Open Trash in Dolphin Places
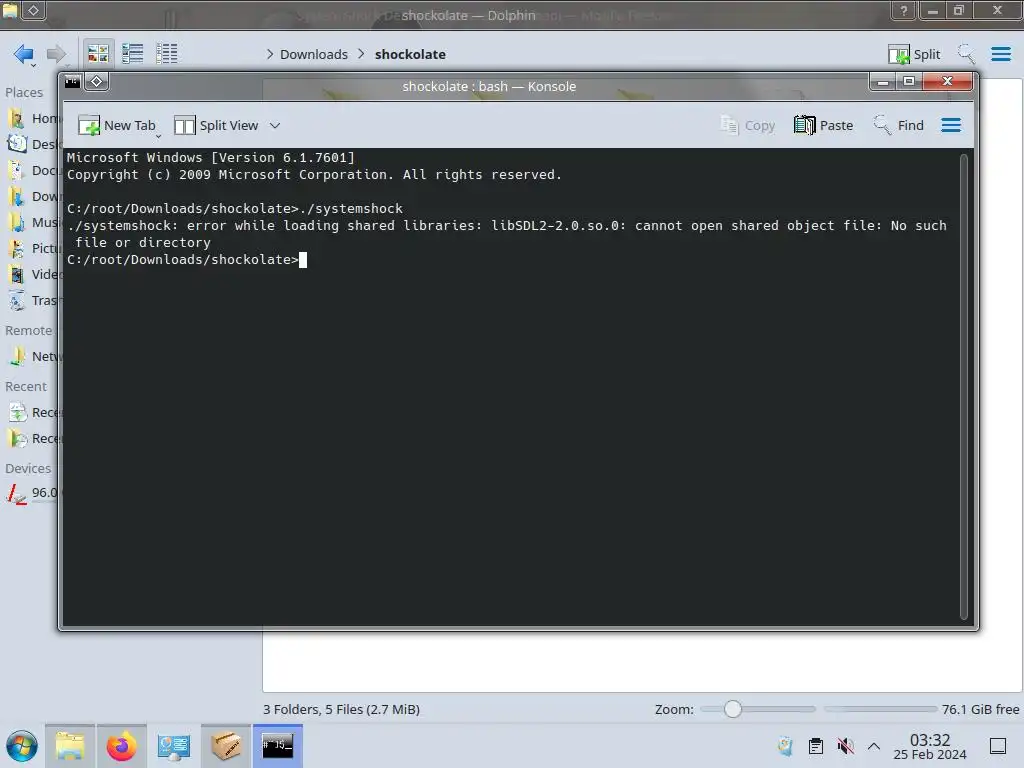This screenshot has height=768, width=1024. pyautogui.click(x=33, y=300)
